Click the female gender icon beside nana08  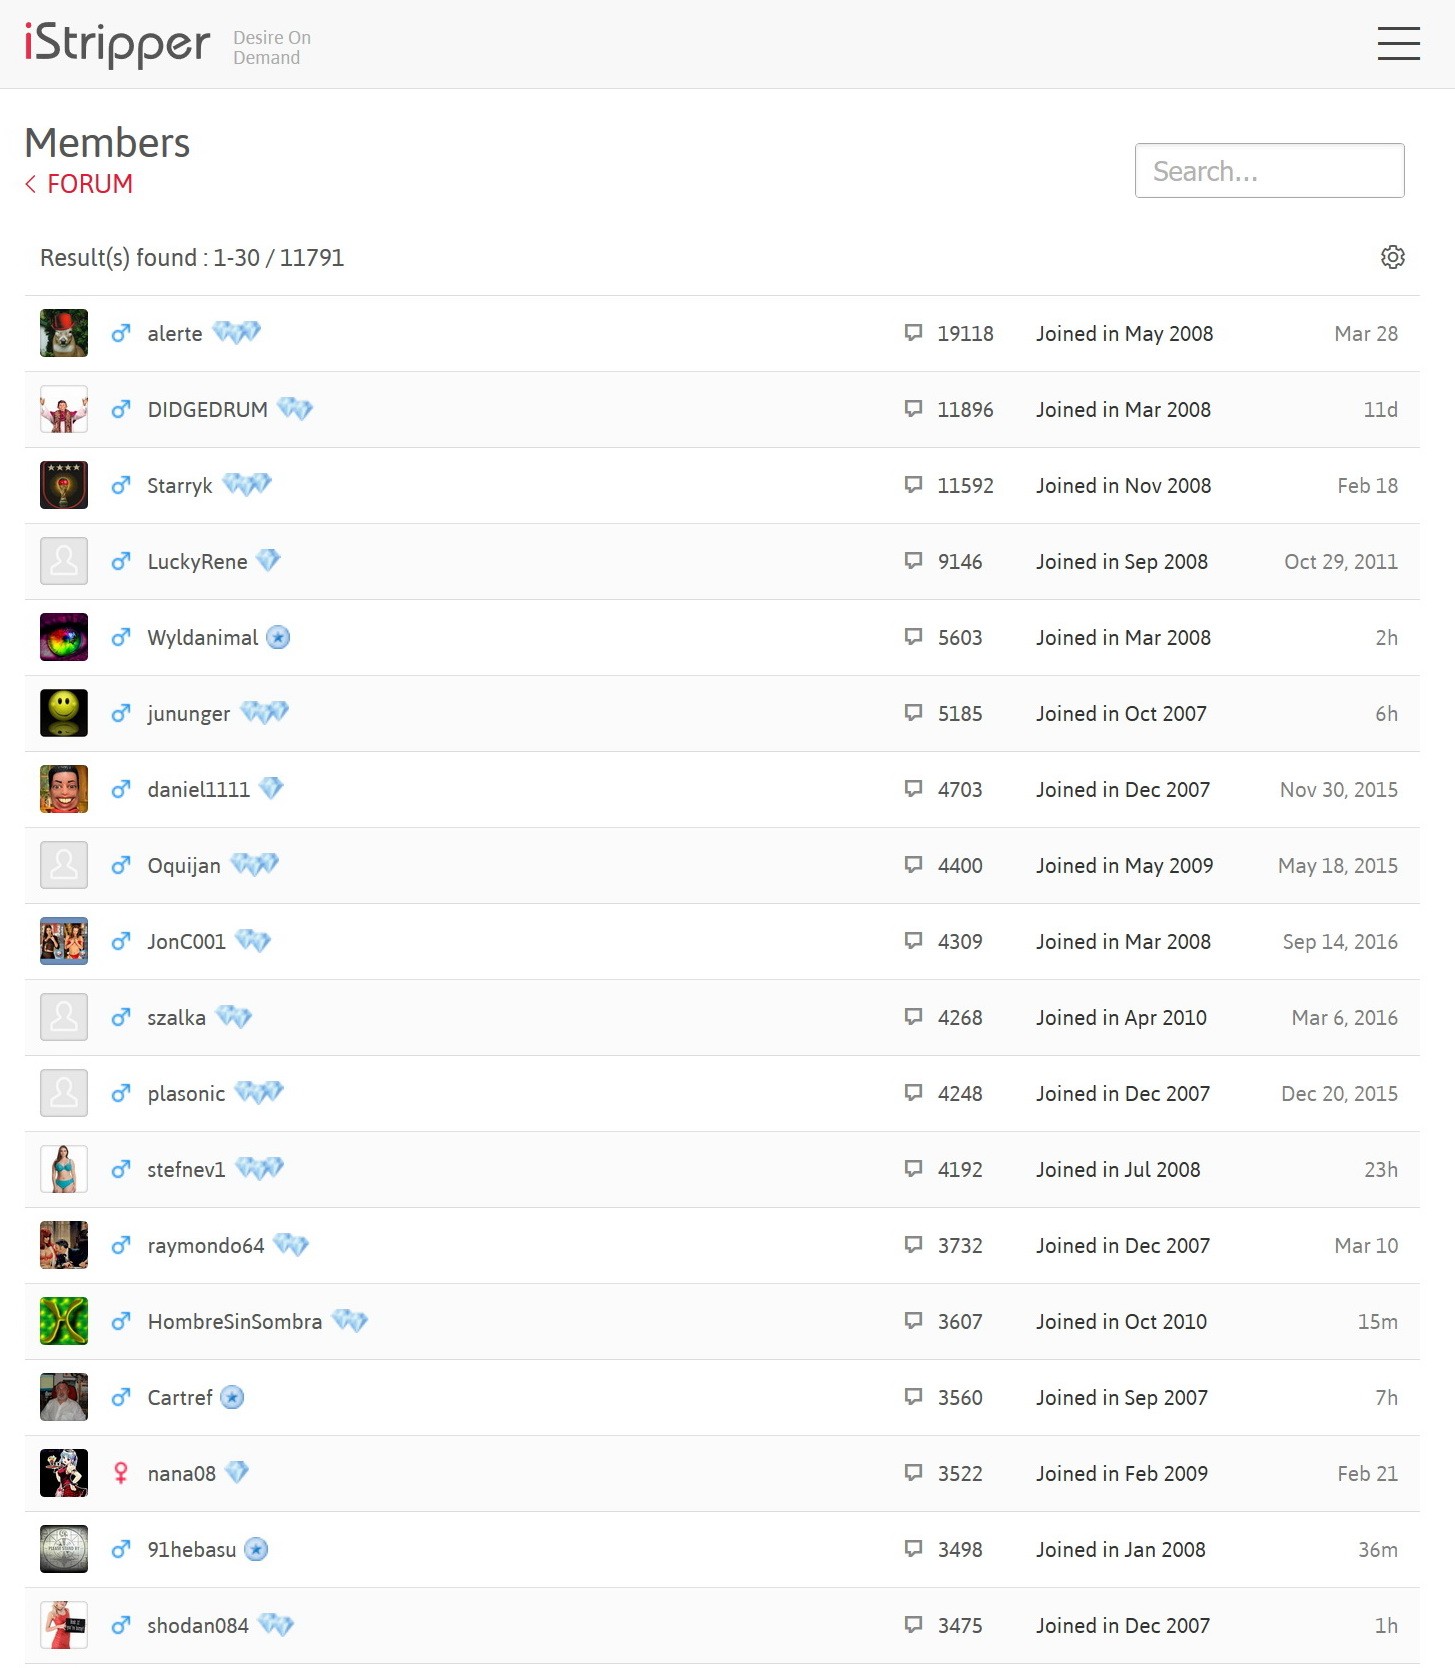point(121,1473)
